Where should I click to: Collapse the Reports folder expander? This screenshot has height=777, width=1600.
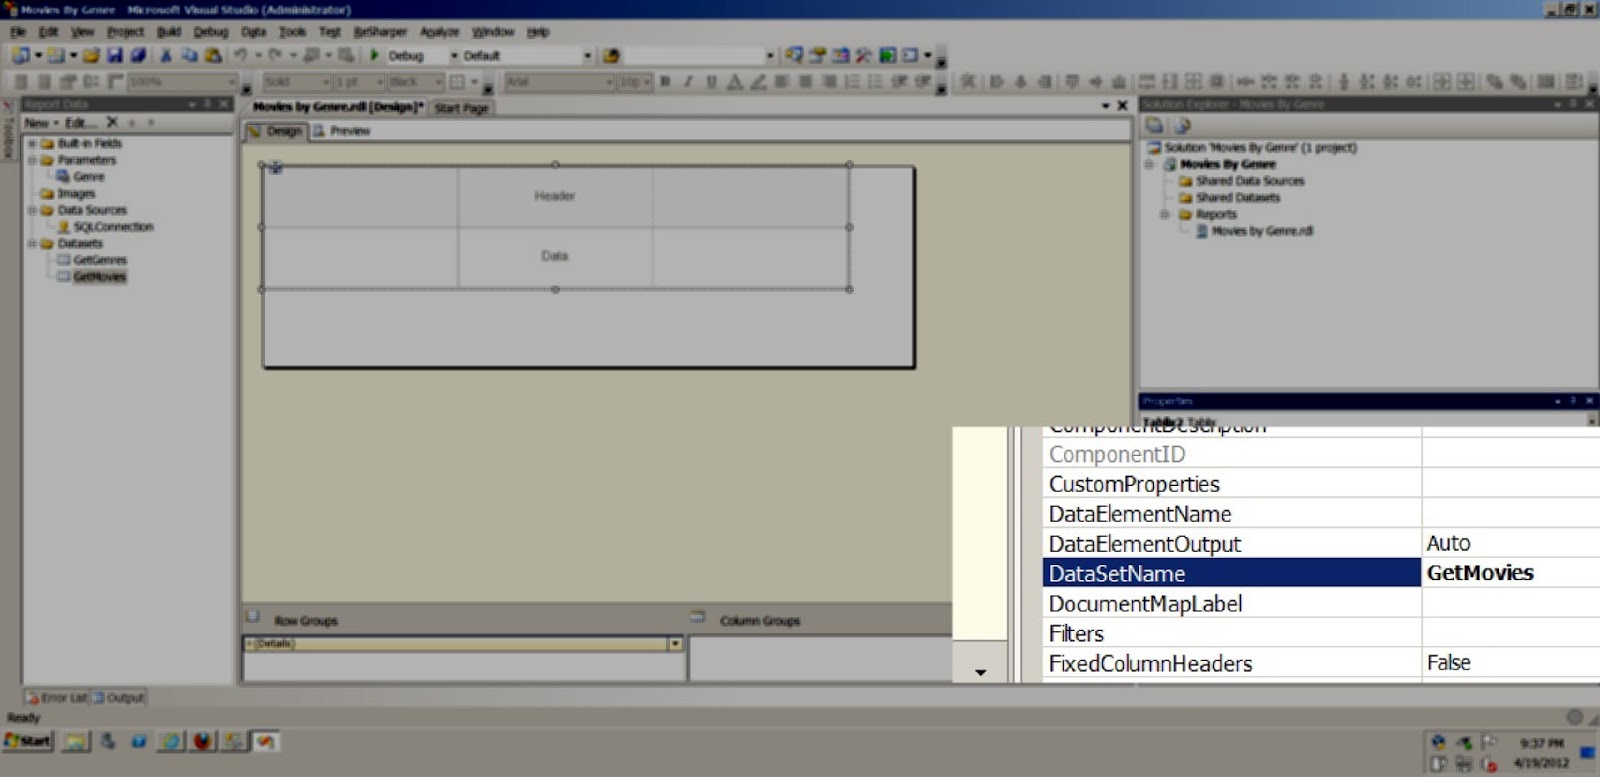pyautogui.click(x=1165, y=215)
